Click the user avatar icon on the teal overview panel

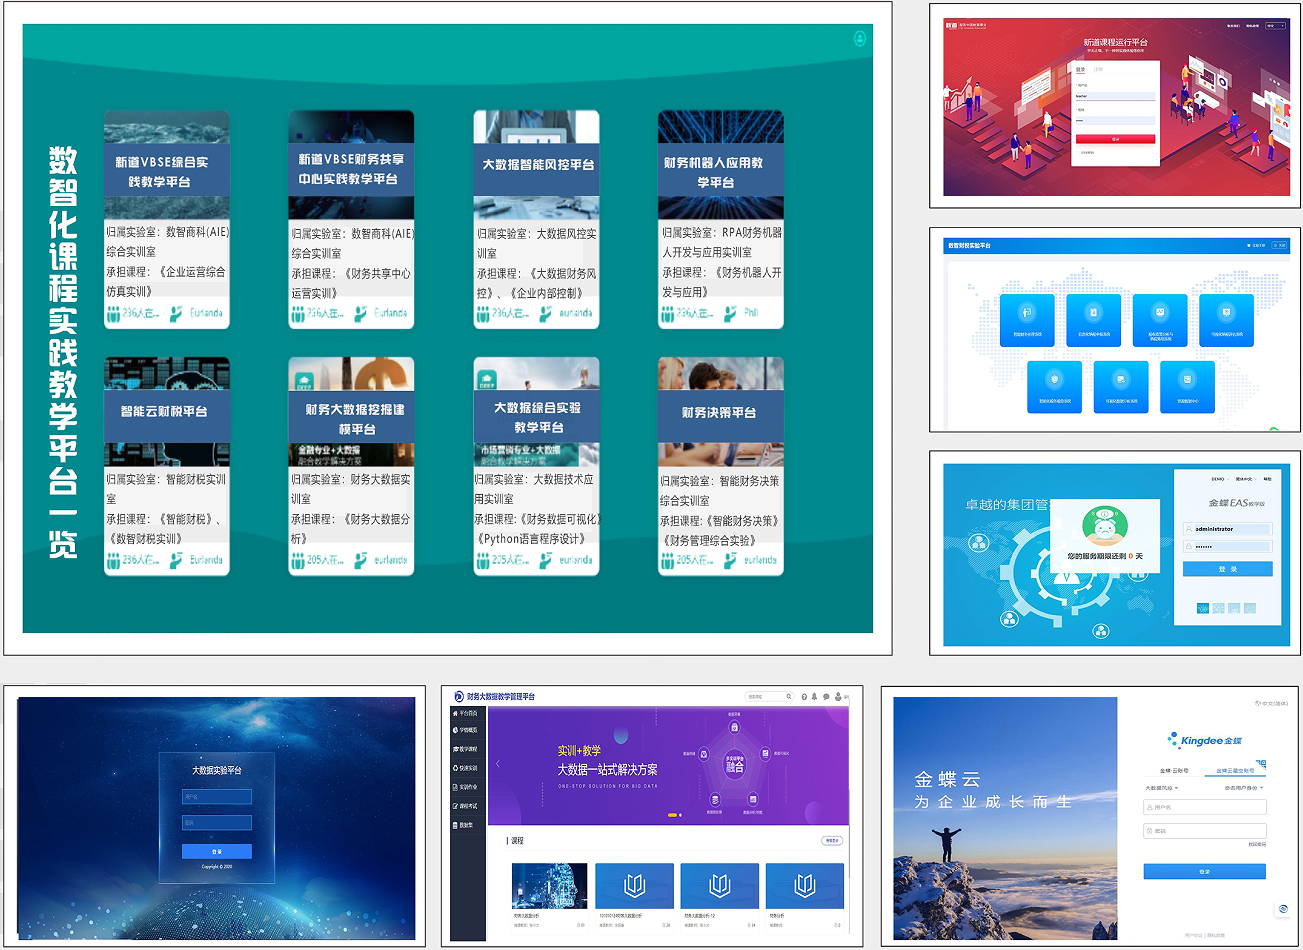[859, 39]
